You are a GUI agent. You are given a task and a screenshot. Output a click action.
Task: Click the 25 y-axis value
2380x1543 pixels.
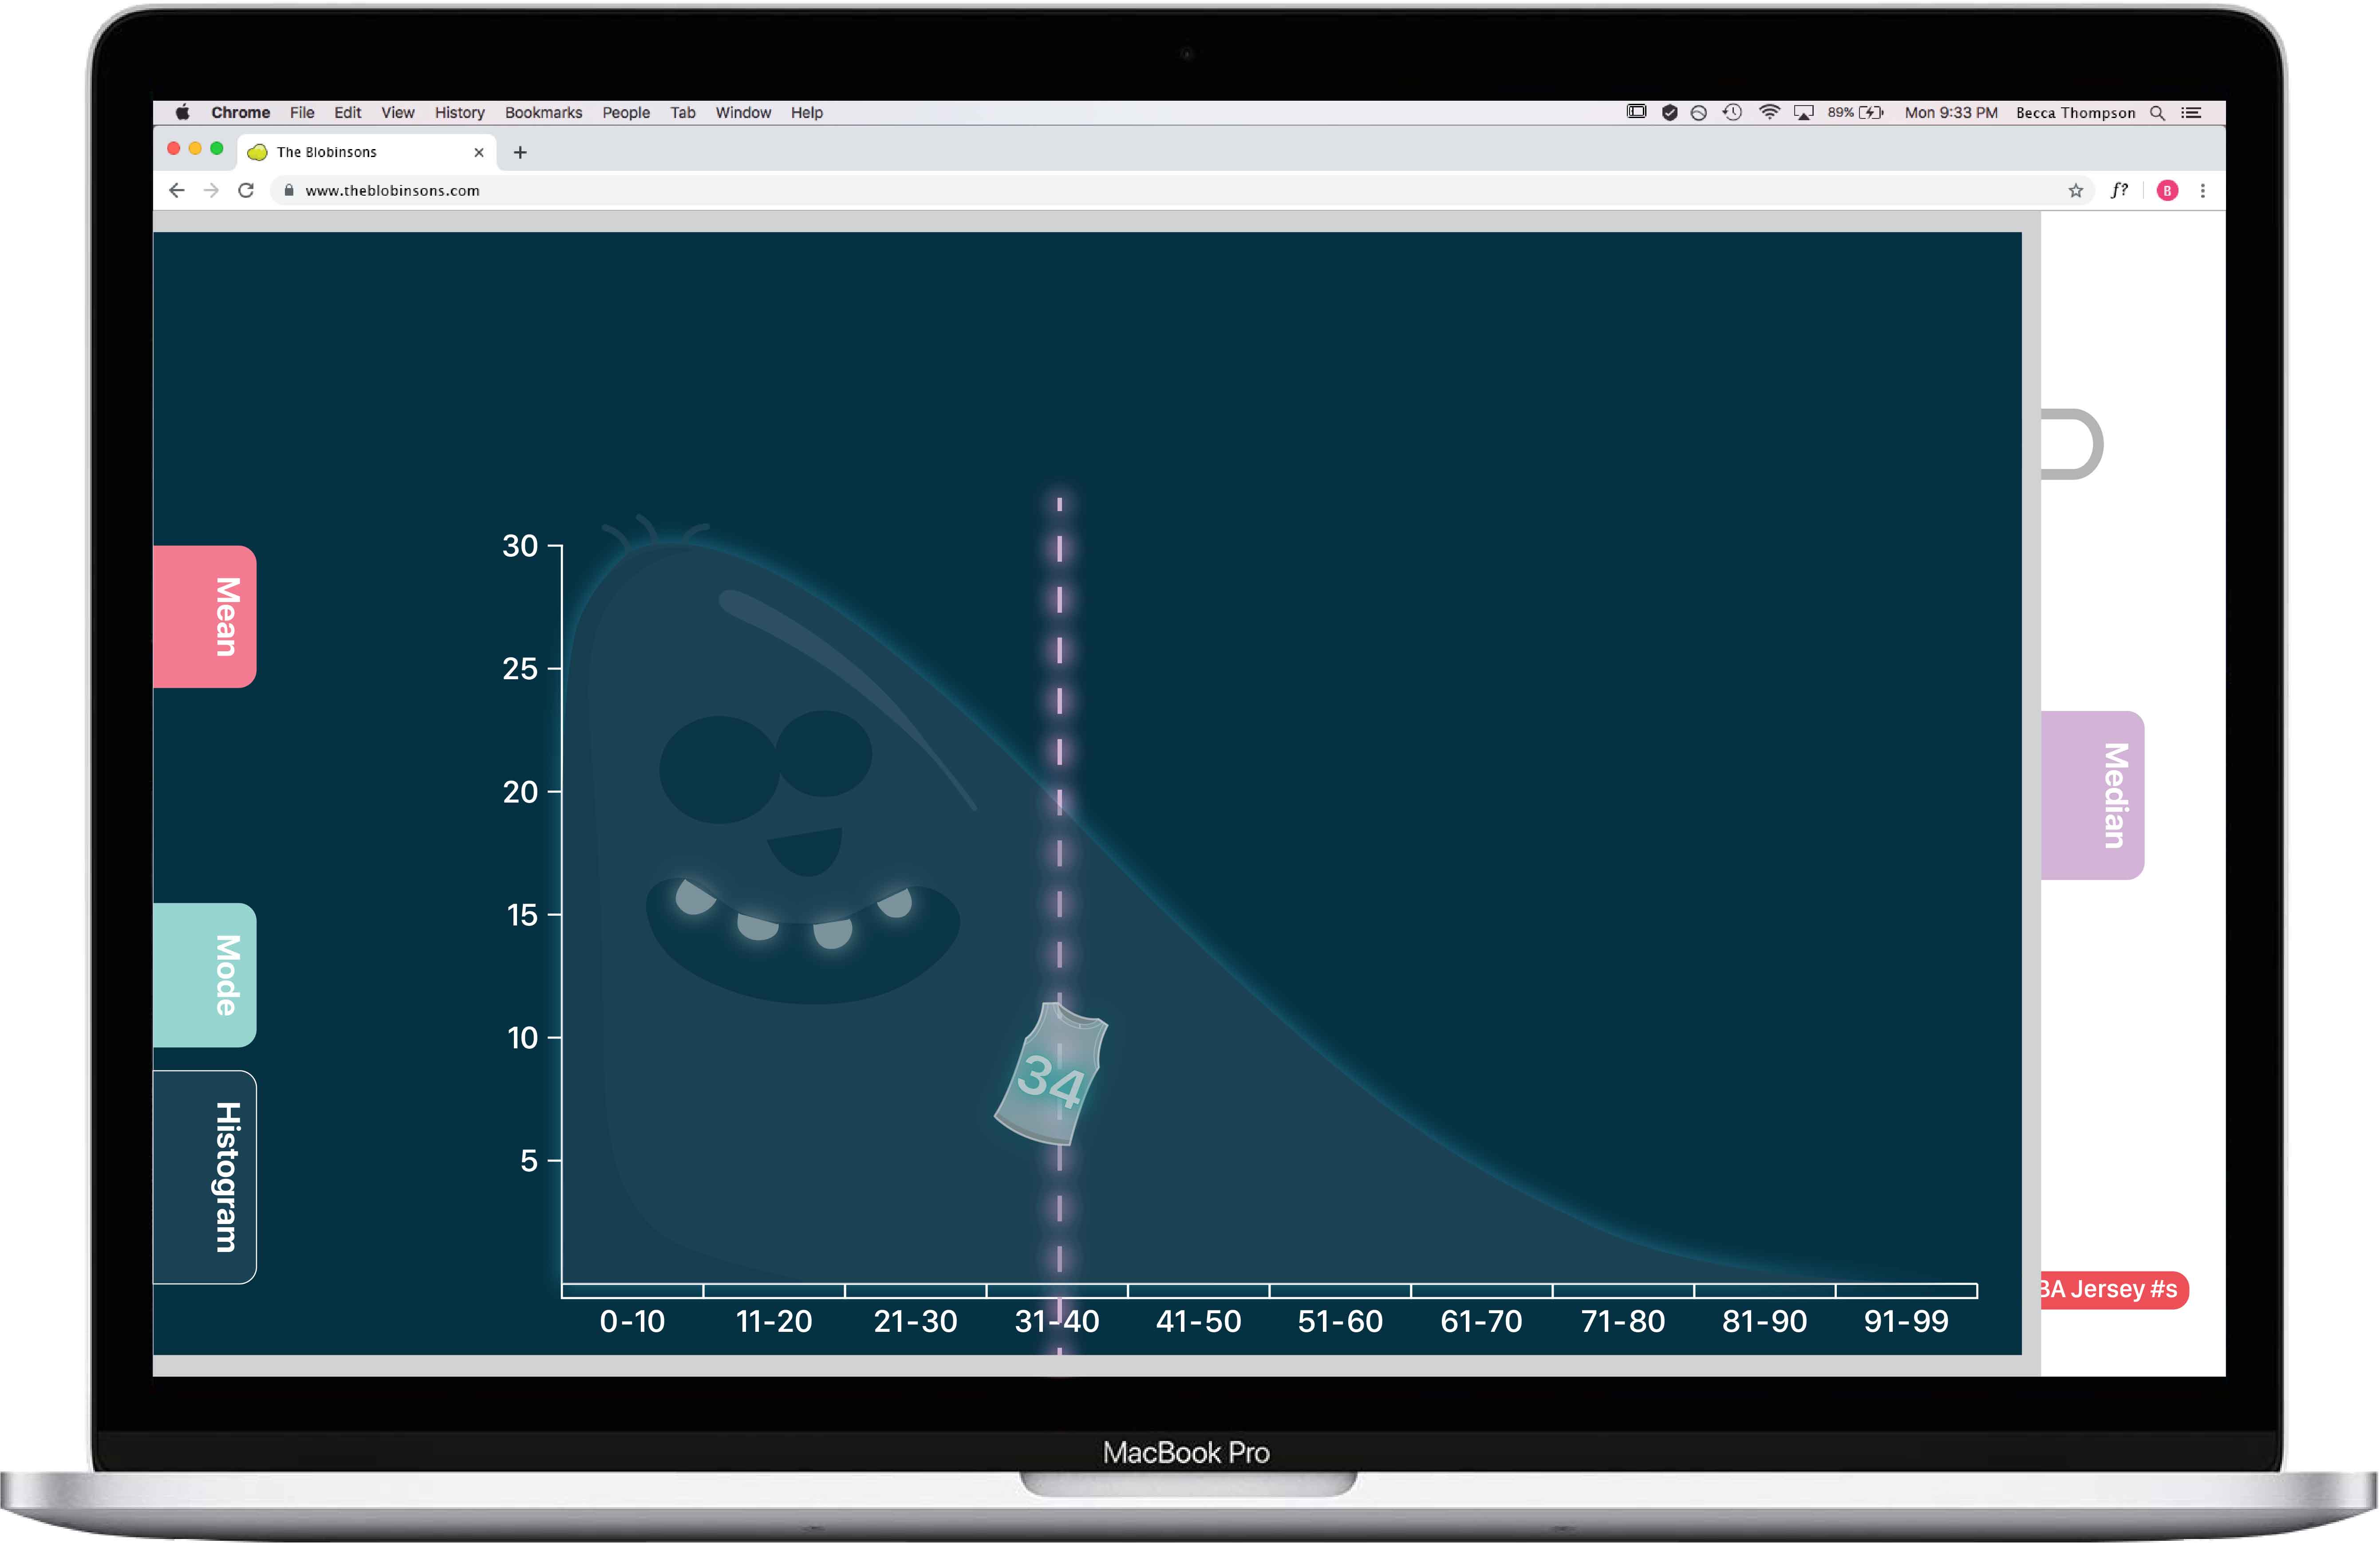tap(520, 669)
